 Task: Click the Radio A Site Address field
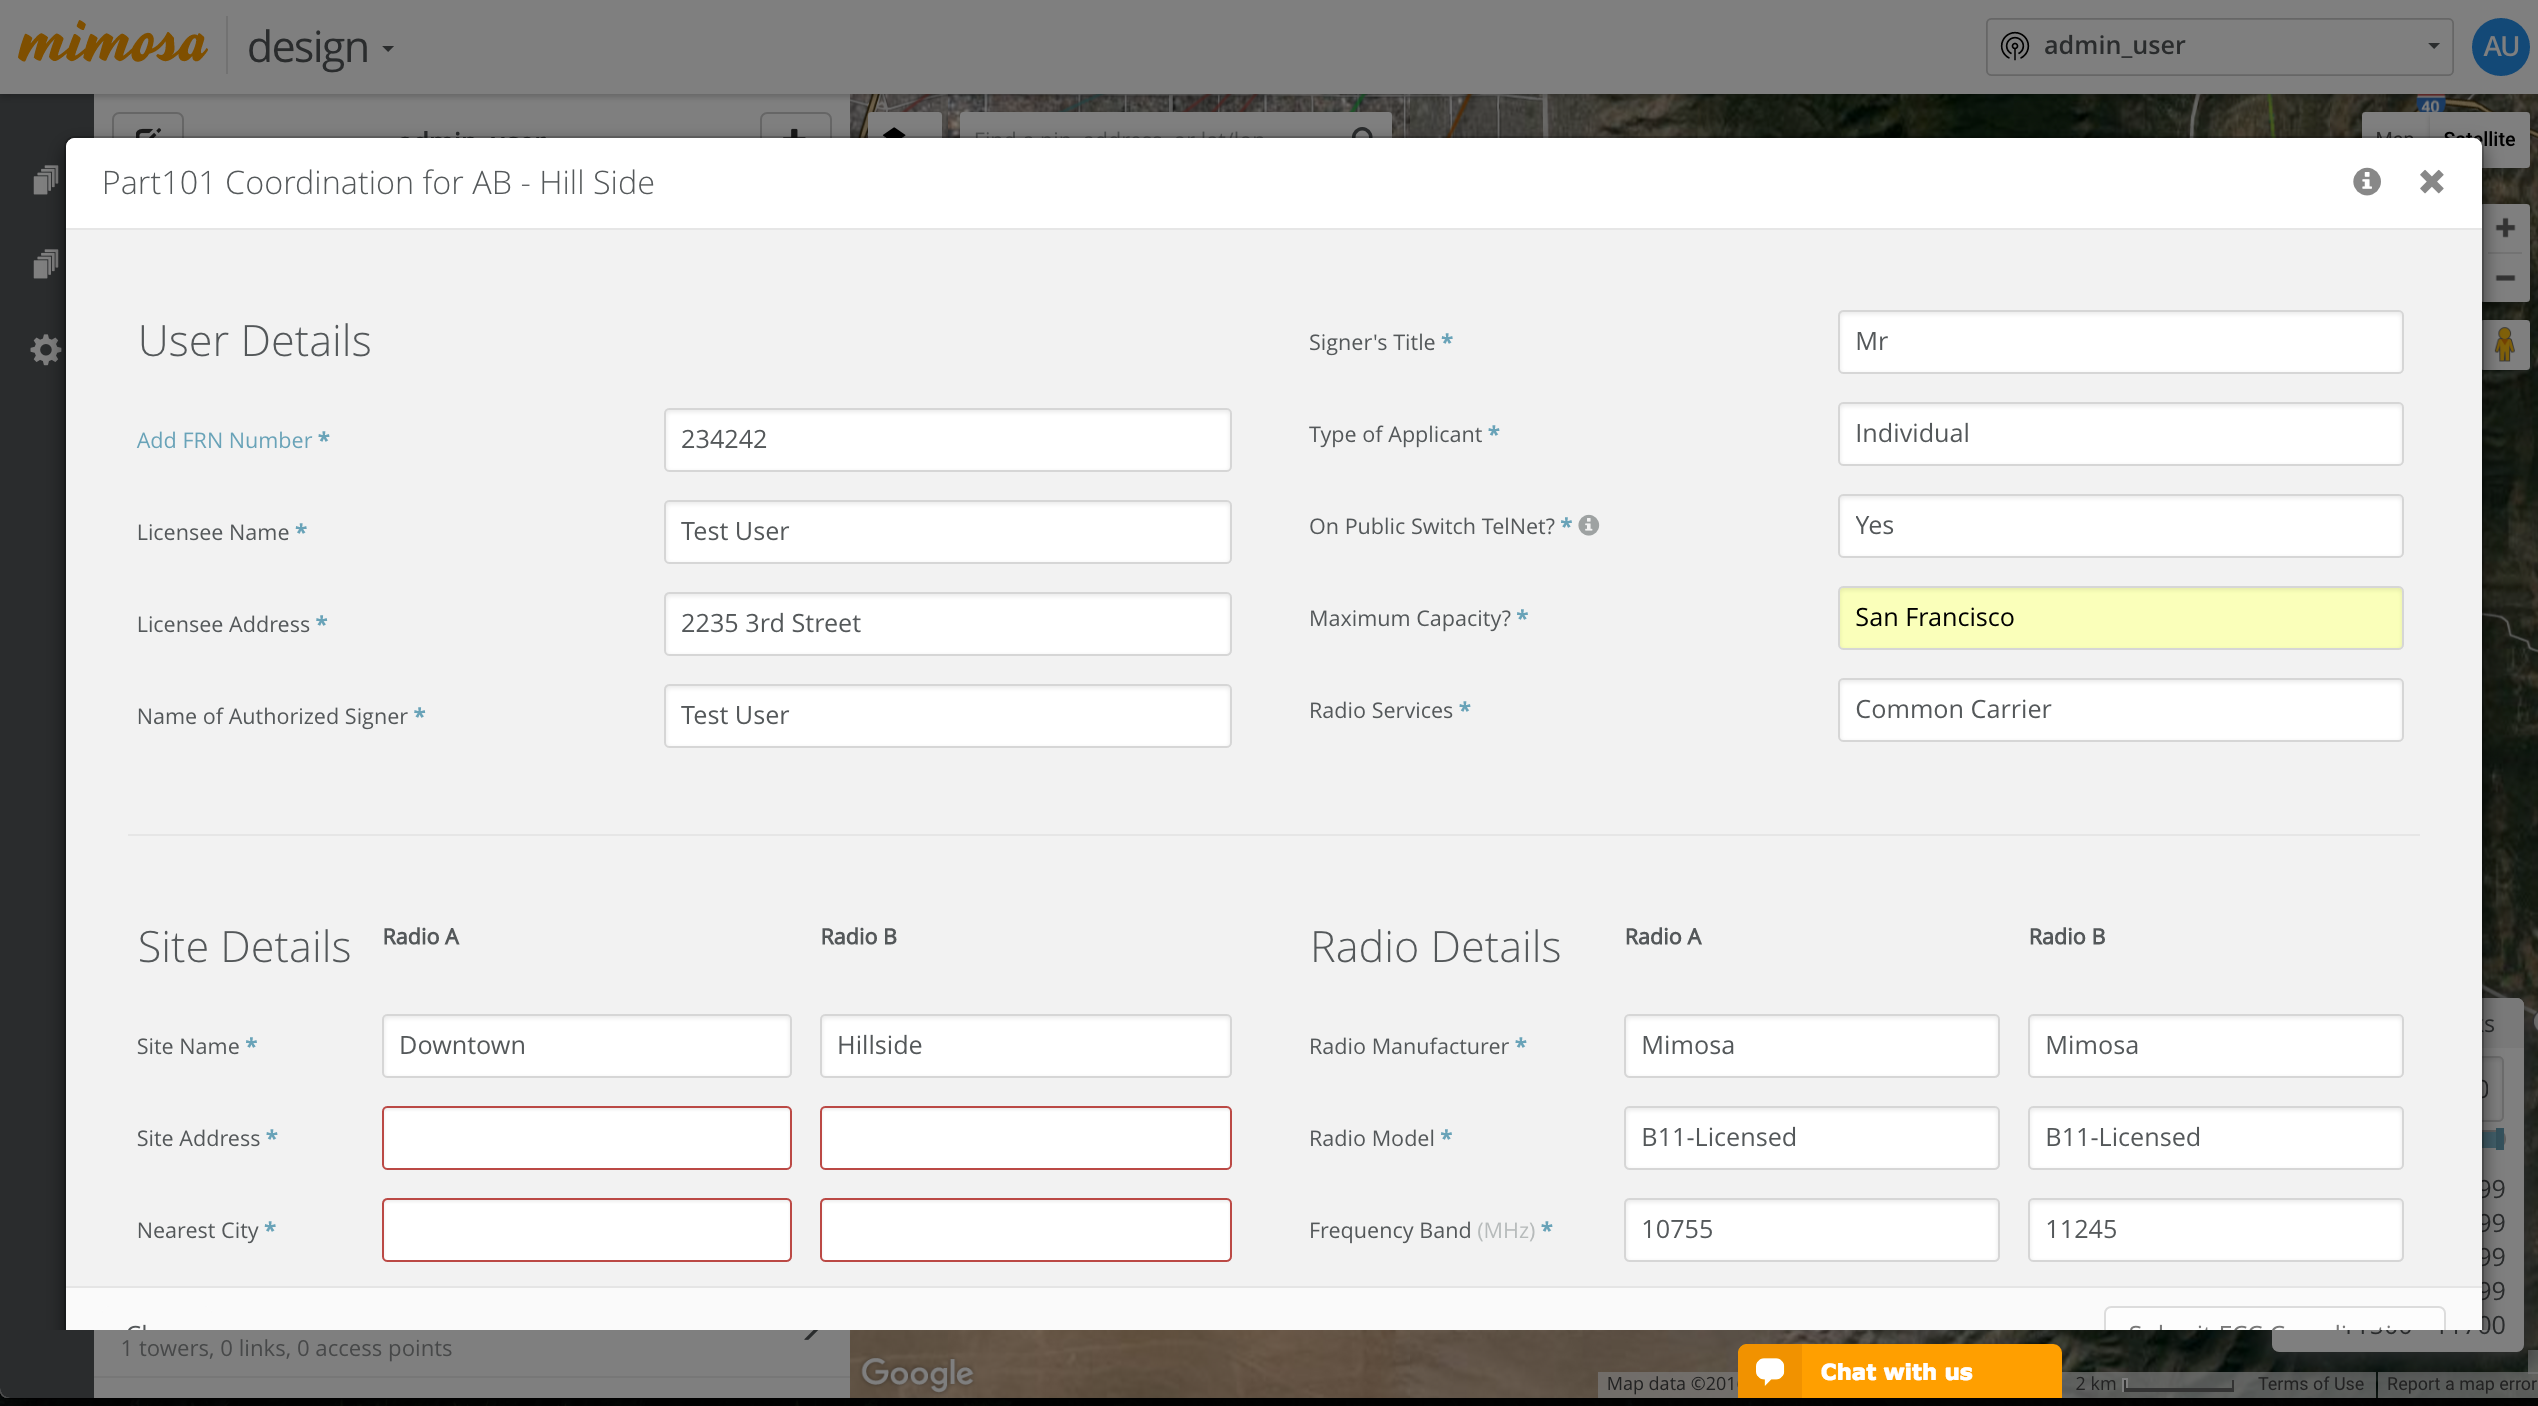click(586, 1138)
